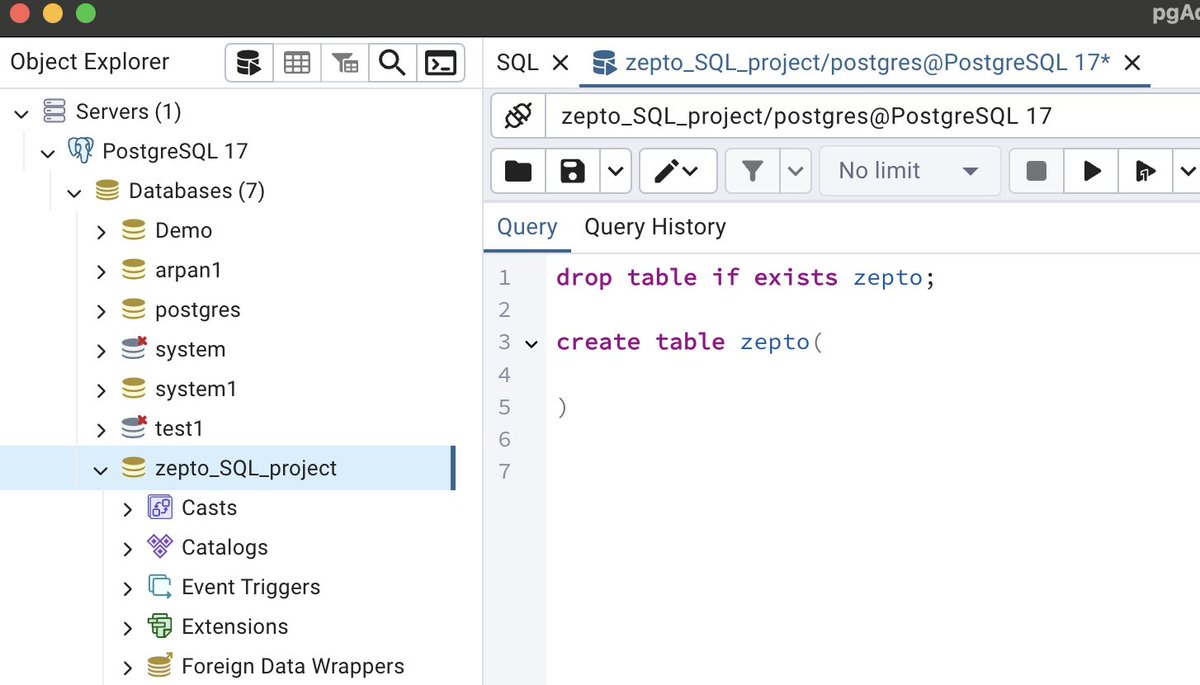This screenshot has height=685, width=1200.
Task: Click the connection status plug icon
Action: (x=518, y=116)
